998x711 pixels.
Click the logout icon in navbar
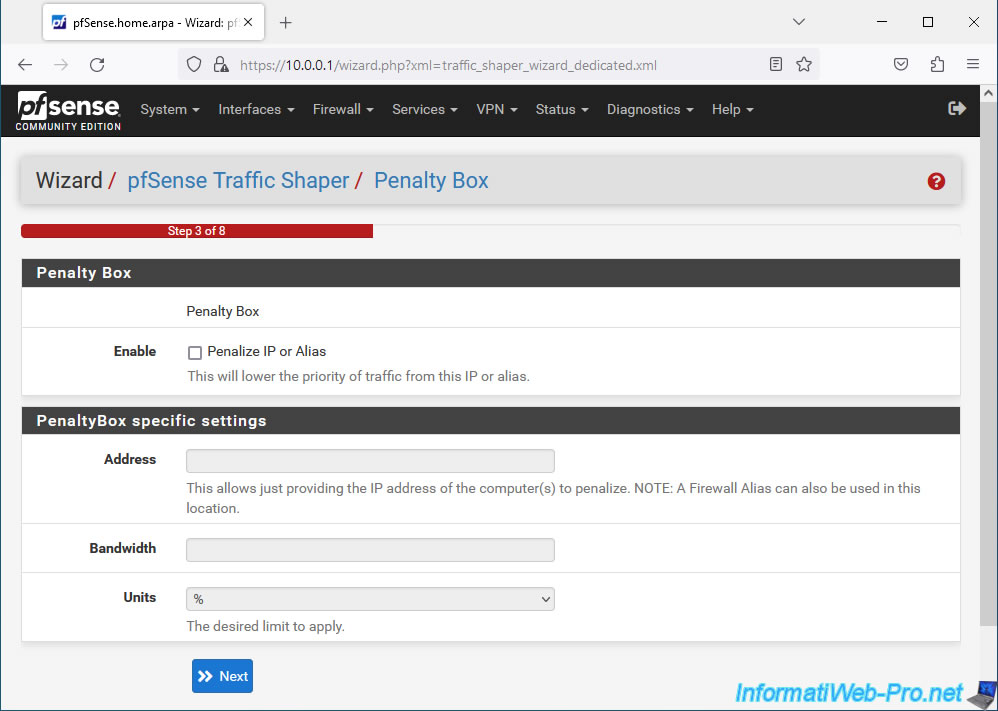[957, 109]
